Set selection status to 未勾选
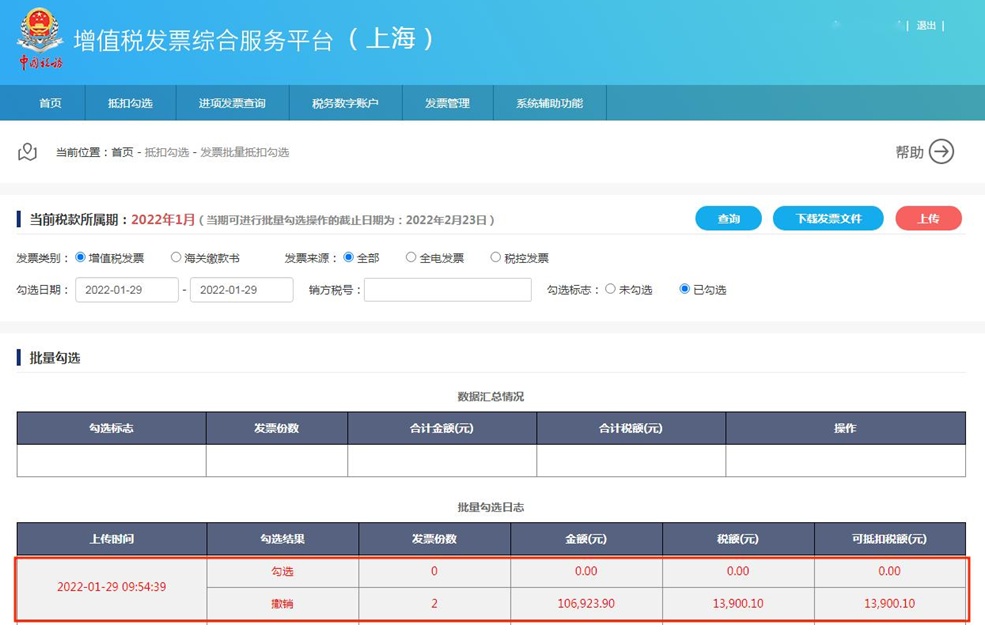985x637 pixels. [x=610, y=290]
